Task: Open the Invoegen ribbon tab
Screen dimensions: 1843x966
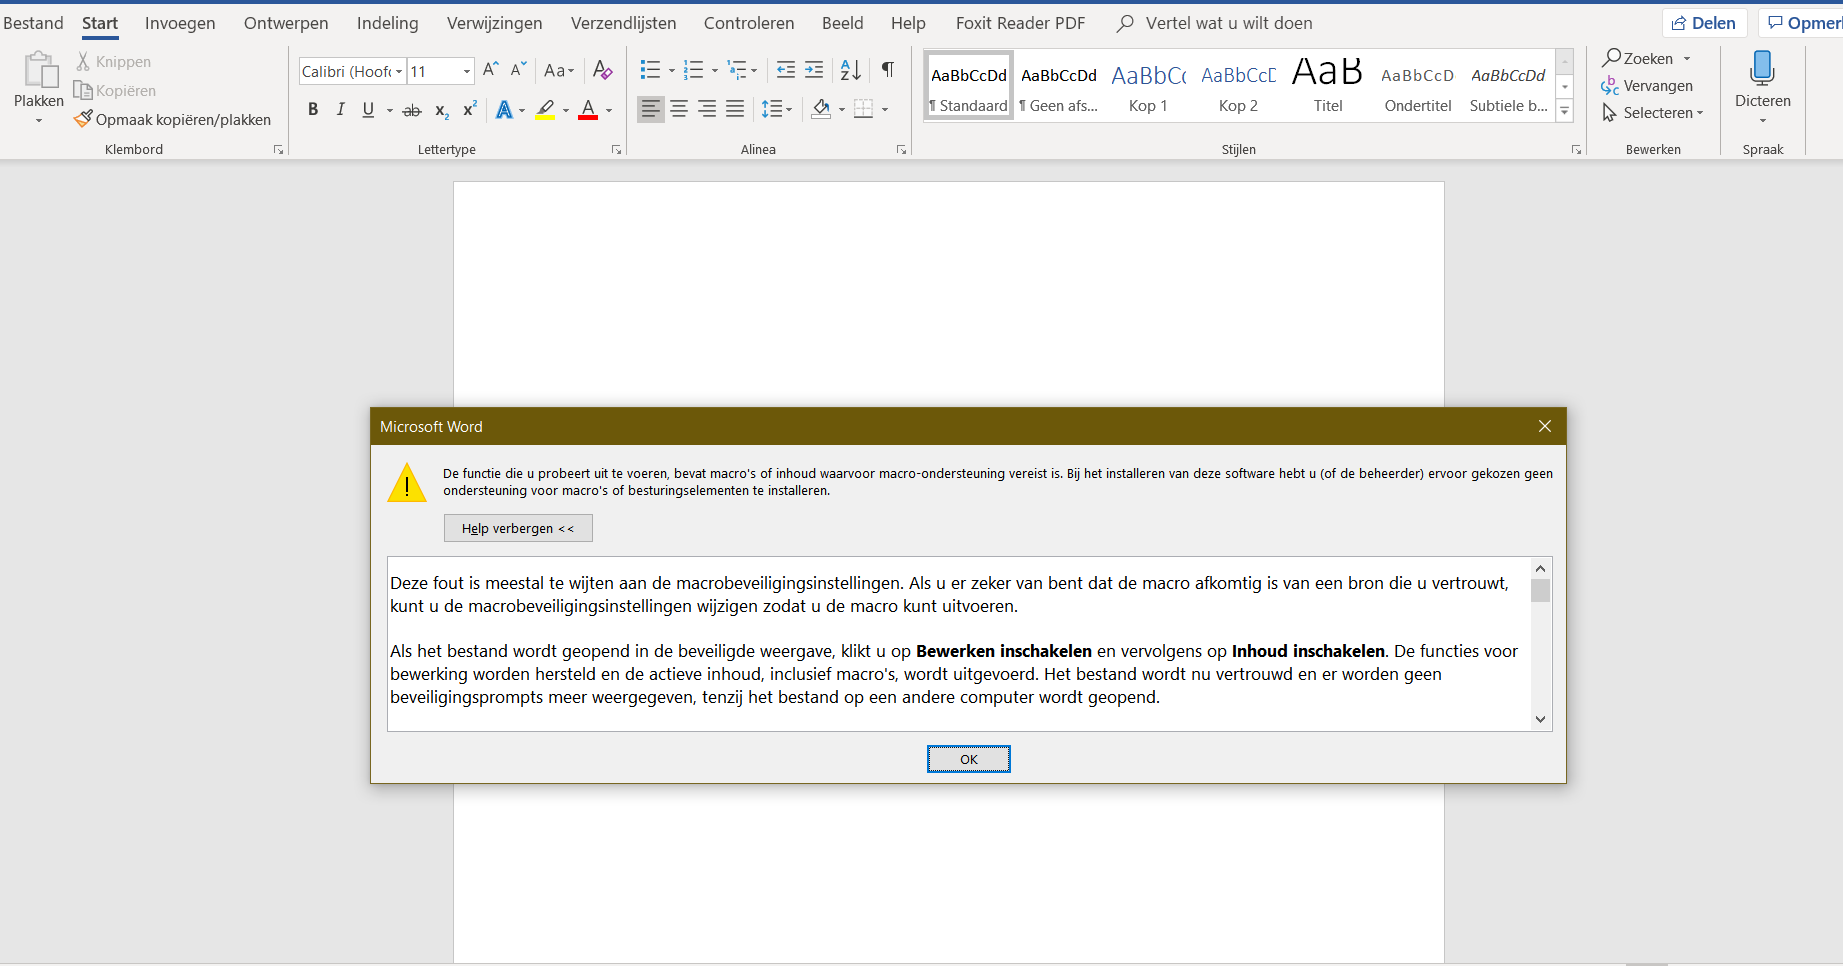Action: [x=180, y=23]
